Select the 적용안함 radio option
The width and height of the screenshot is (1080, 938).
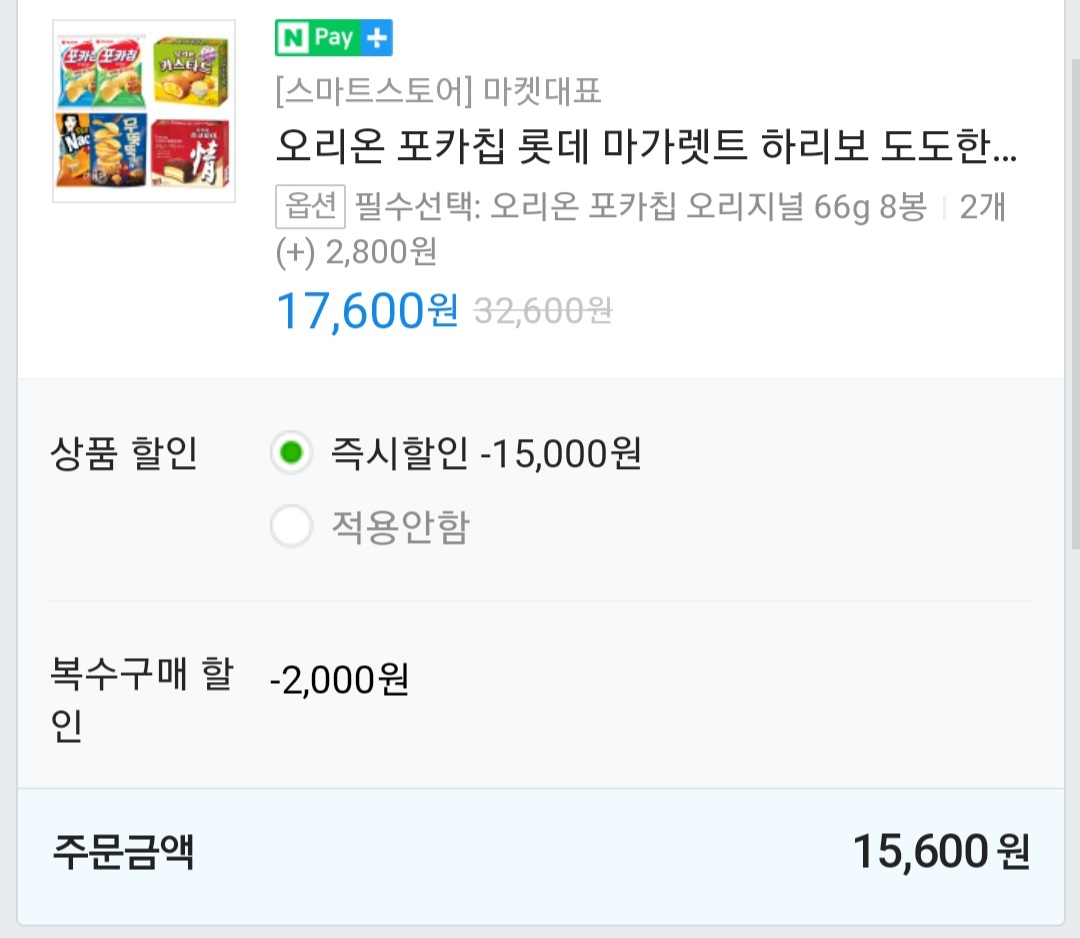pos(291,526)
